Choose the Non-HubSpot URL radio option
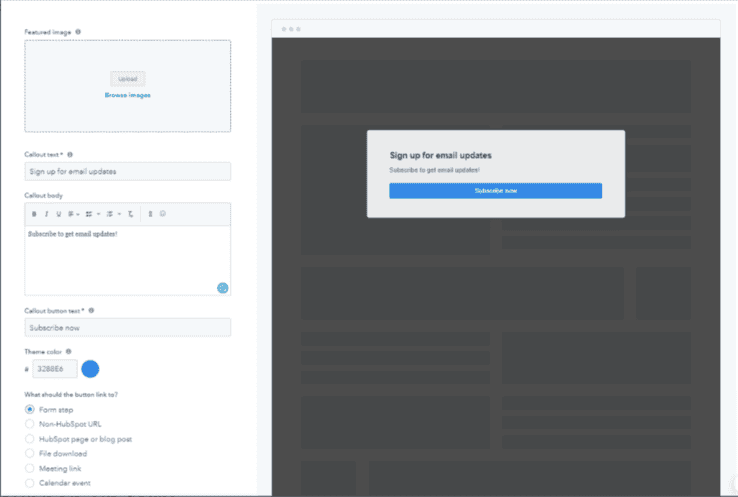This screenshot has width=738, height=497. pos(29,424)
